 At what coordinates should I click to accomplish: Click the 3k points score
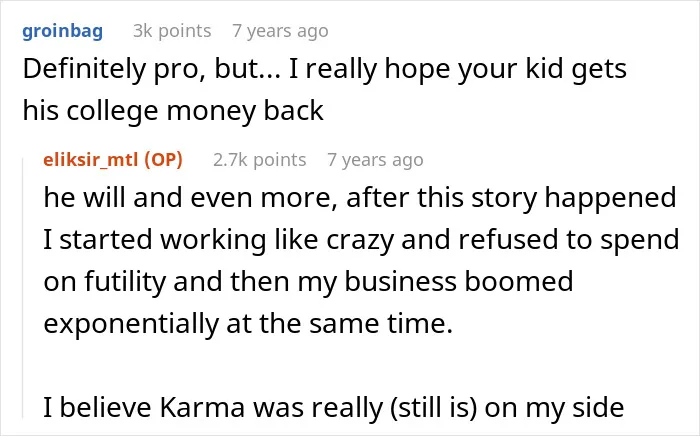pyautogui.click(x=172, y=31)
